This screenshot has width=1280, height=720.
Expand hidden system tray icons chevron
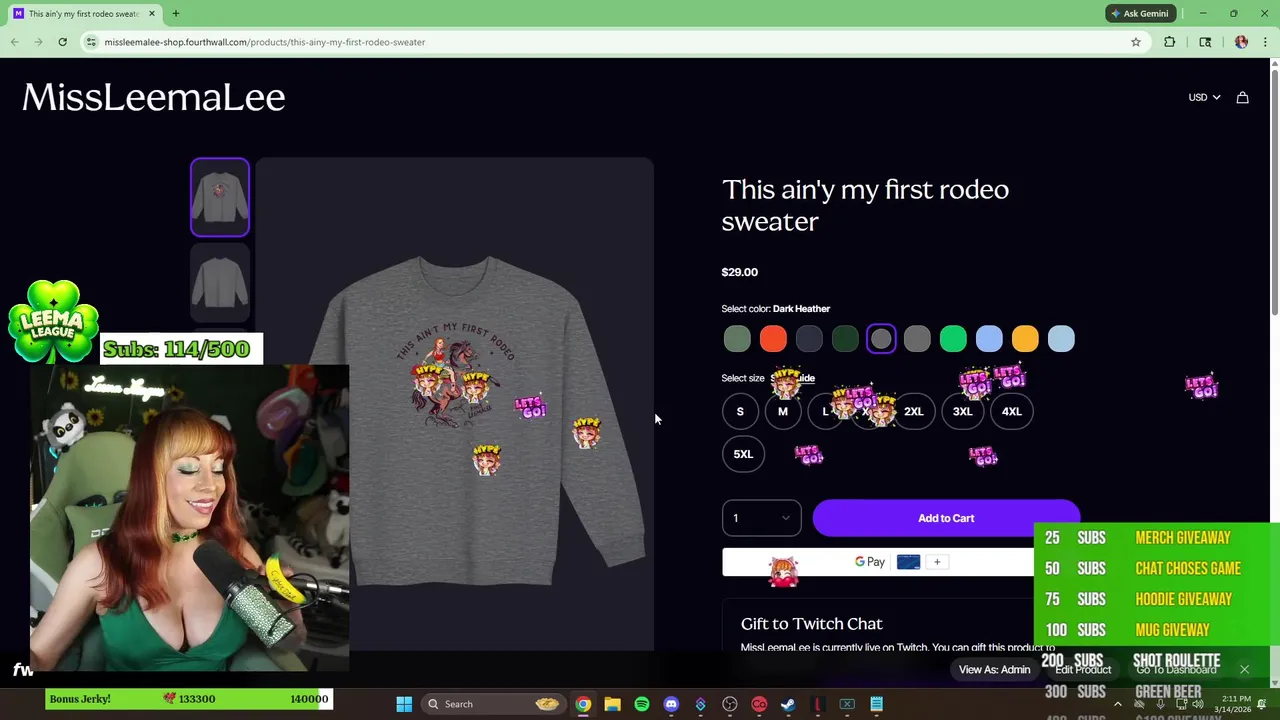coord(1117,704)
